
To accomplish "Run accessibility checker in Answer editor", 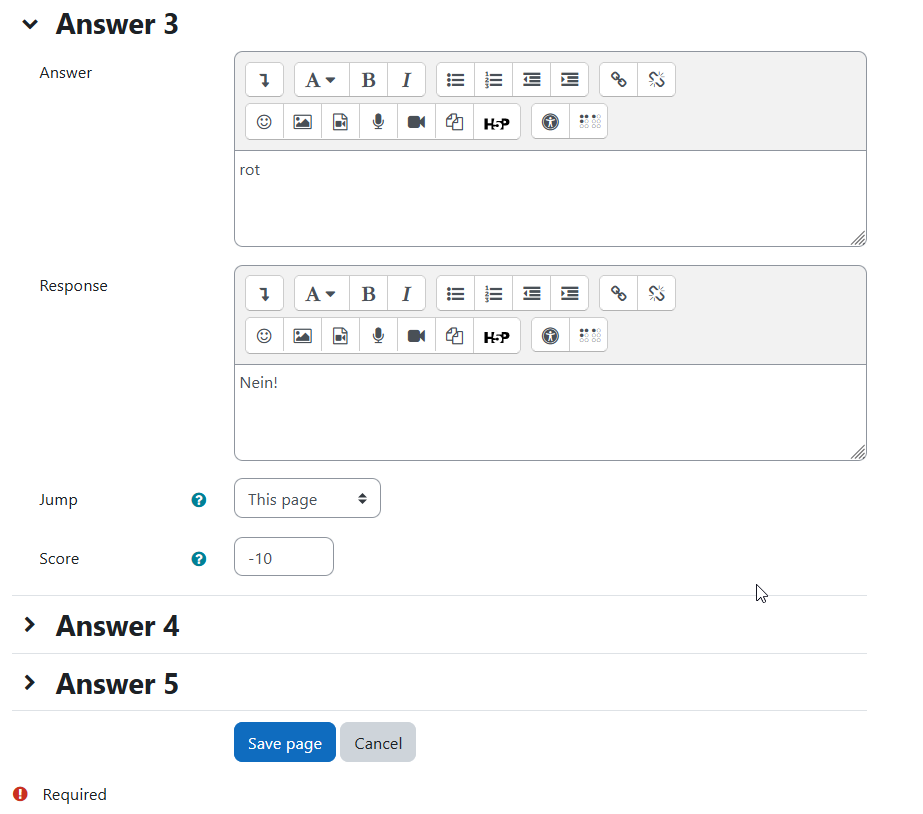I will point(550,122).
